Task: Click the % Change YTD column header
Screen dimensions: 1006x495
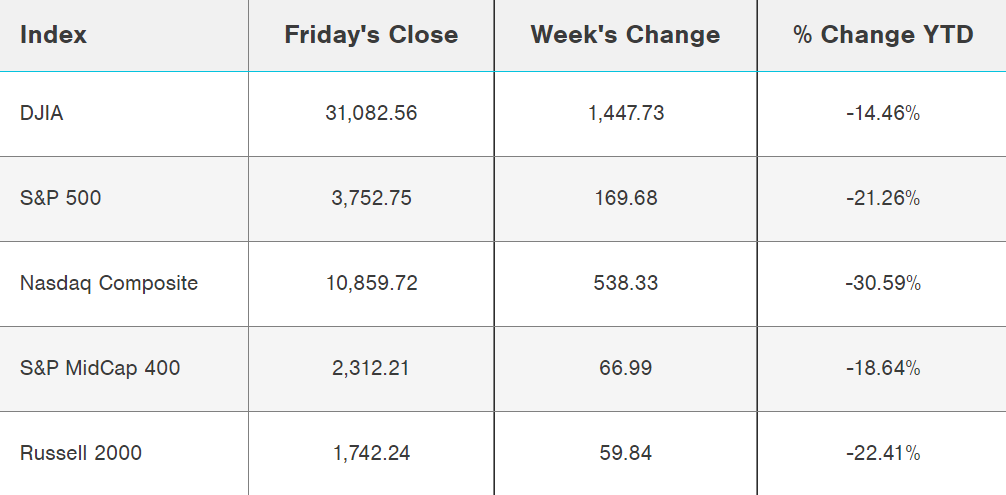Action: 883,35
